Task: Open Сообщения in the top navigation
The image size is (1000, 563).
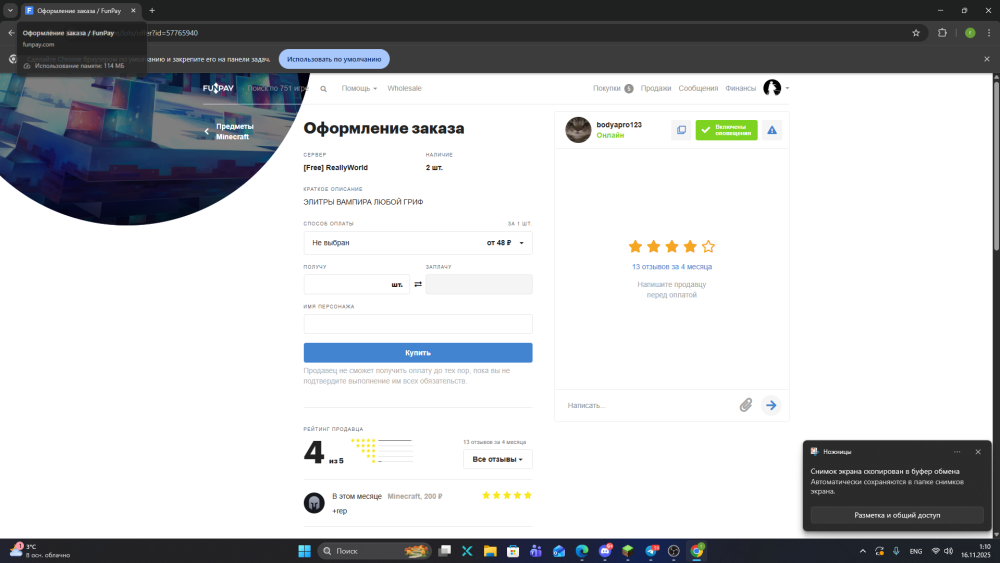Action: pyautogui.click(x=698, y=88)
